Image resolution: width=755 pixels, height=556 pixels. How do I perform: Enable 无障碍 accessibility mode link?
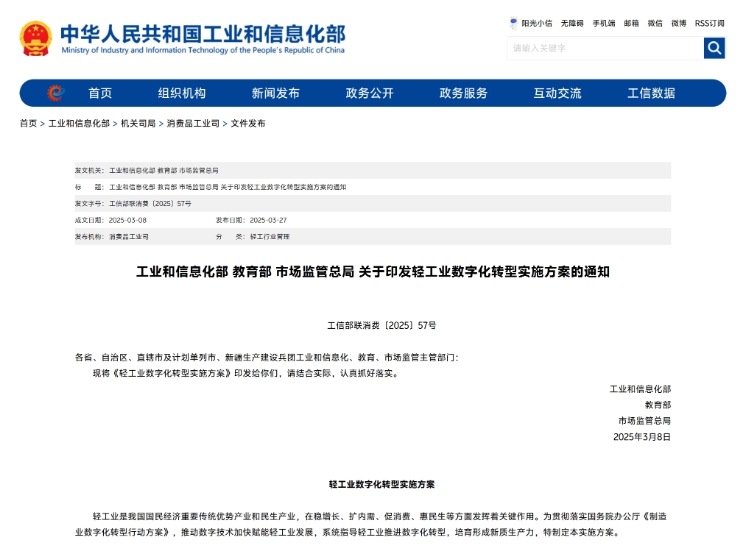(572, 23)
